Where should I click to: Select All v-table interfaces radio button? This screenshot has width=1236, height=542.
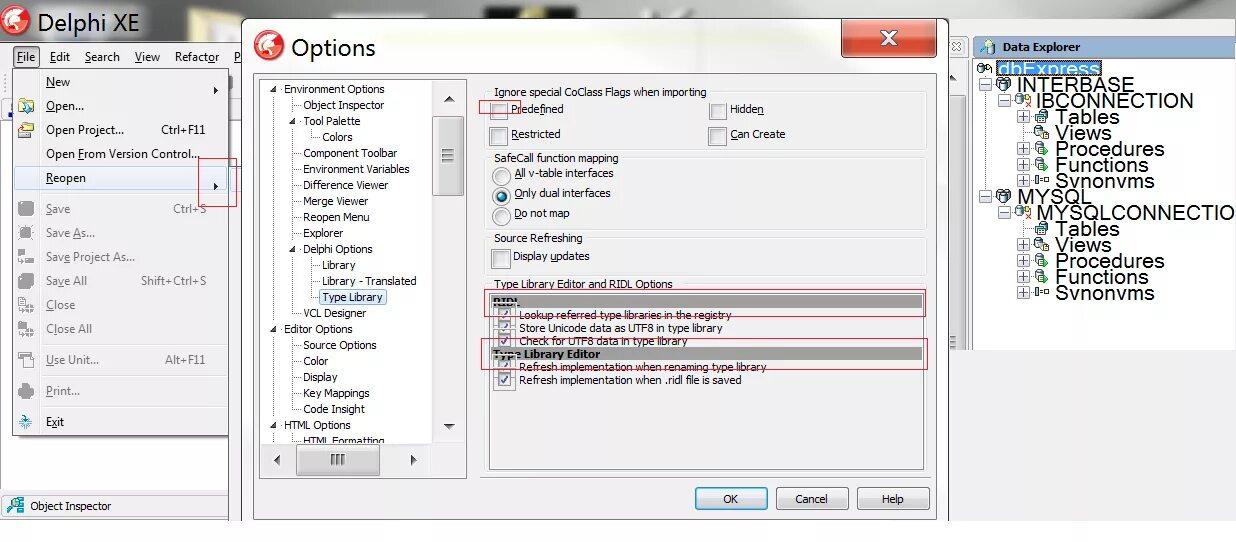tap(502, 175)
